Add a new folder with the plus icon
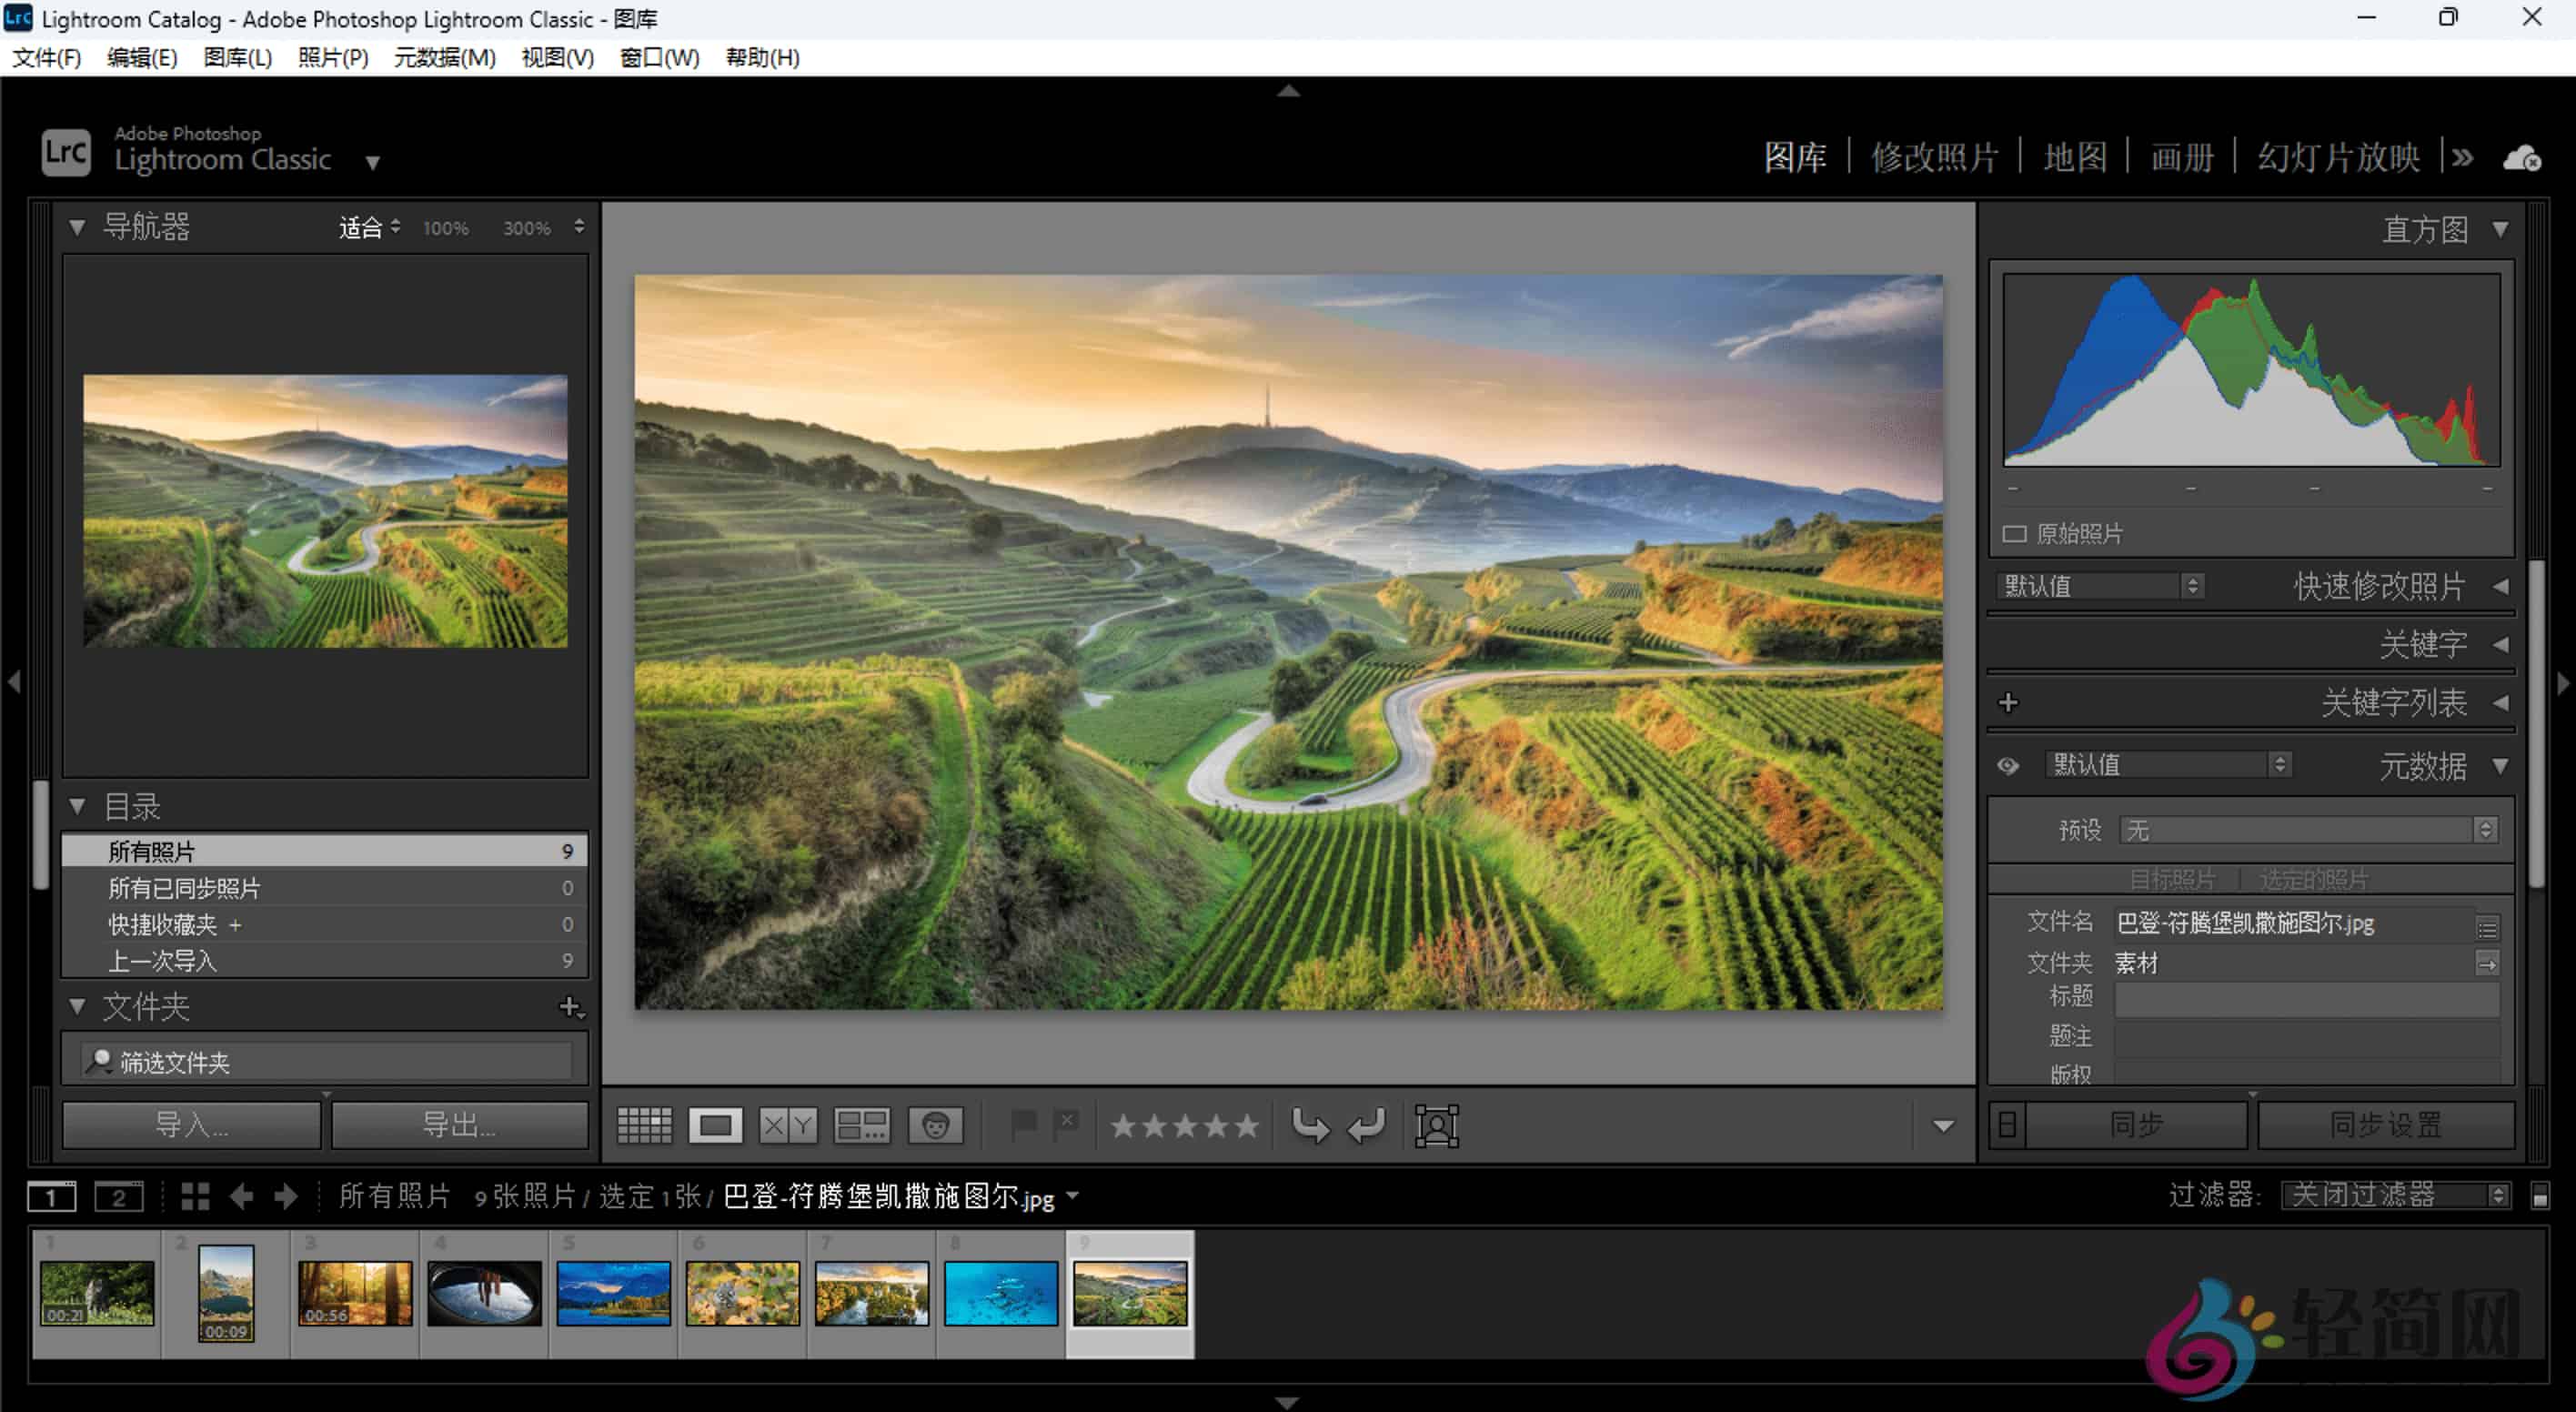 pos(568,1007)
